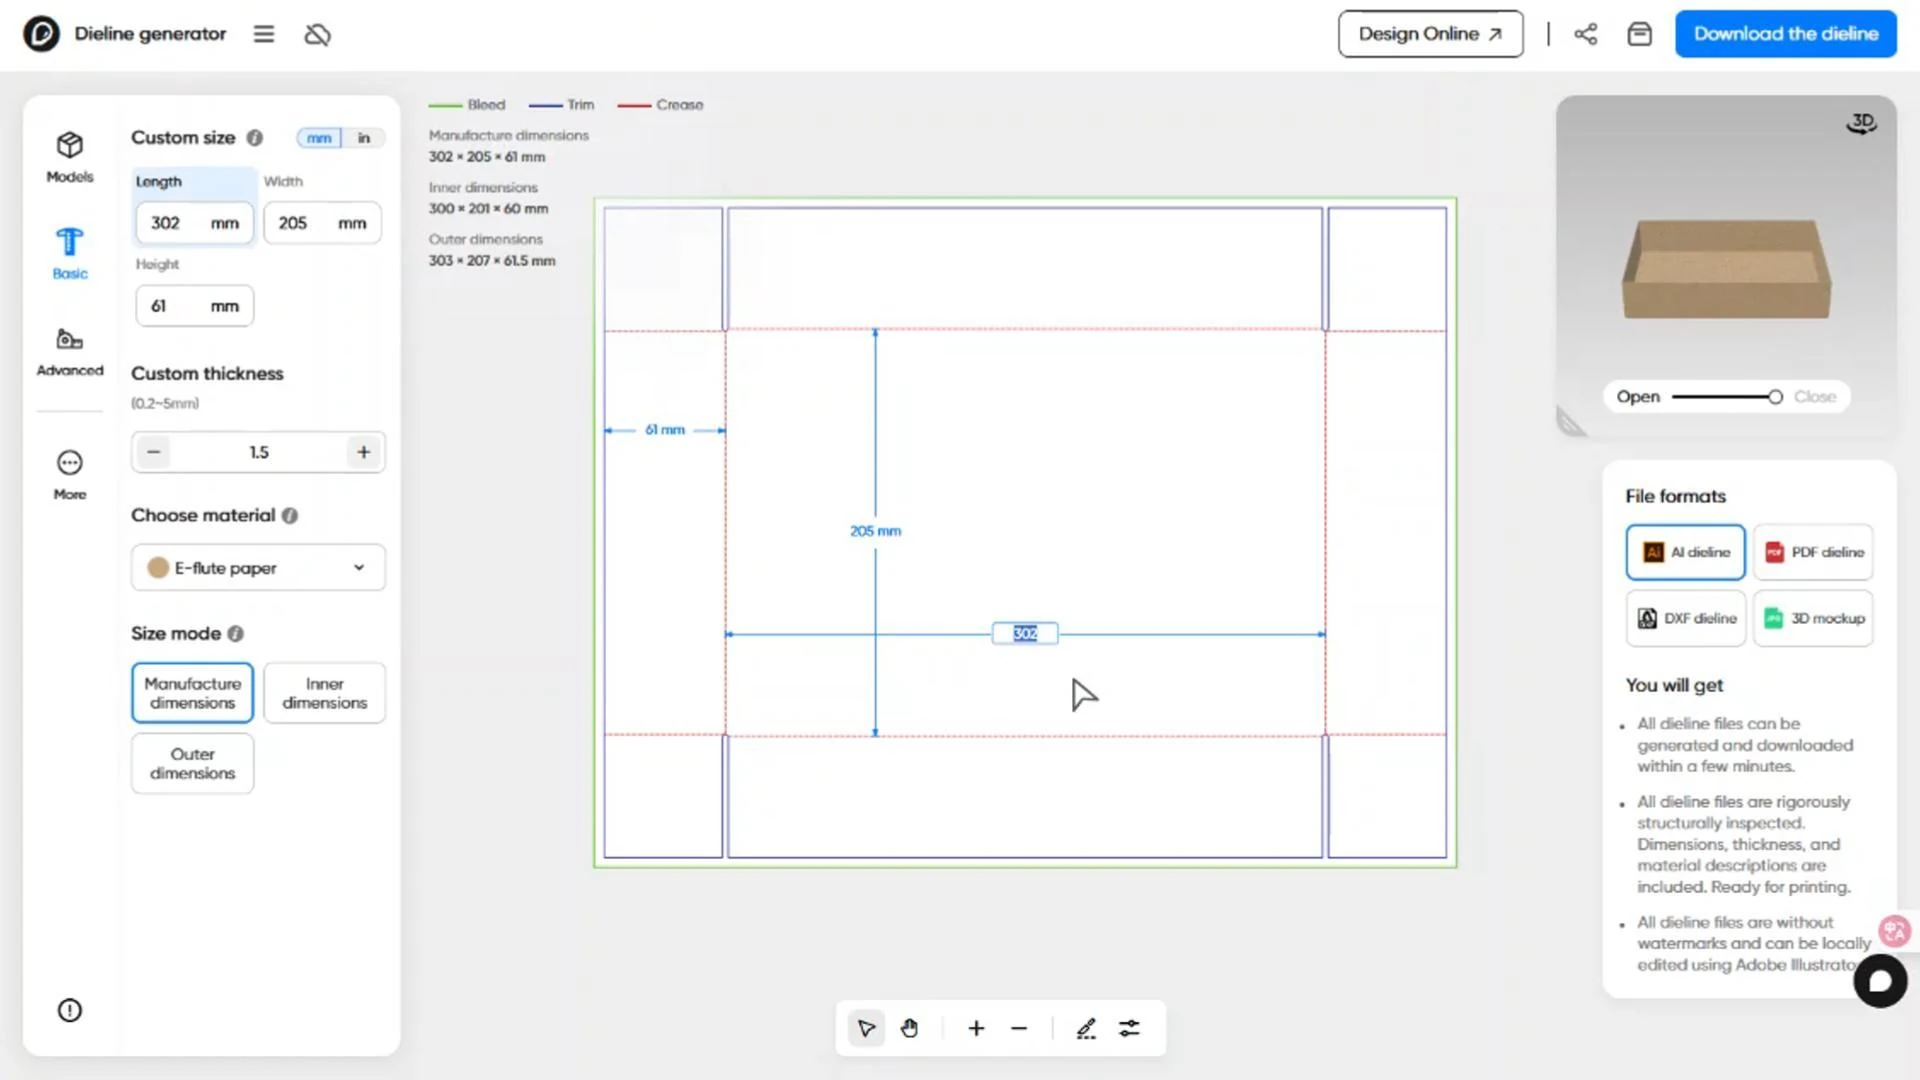
Task: Click the Bleed legend entry
Action: click(467, 105)
